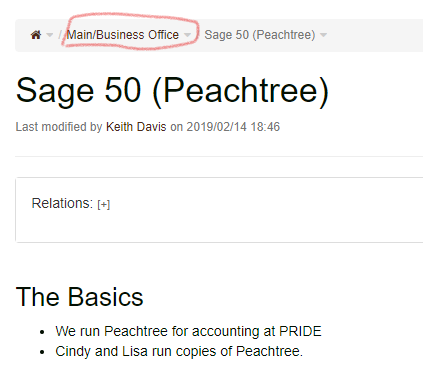Click the large Sage 50 (Peachtree) page title

172,91
